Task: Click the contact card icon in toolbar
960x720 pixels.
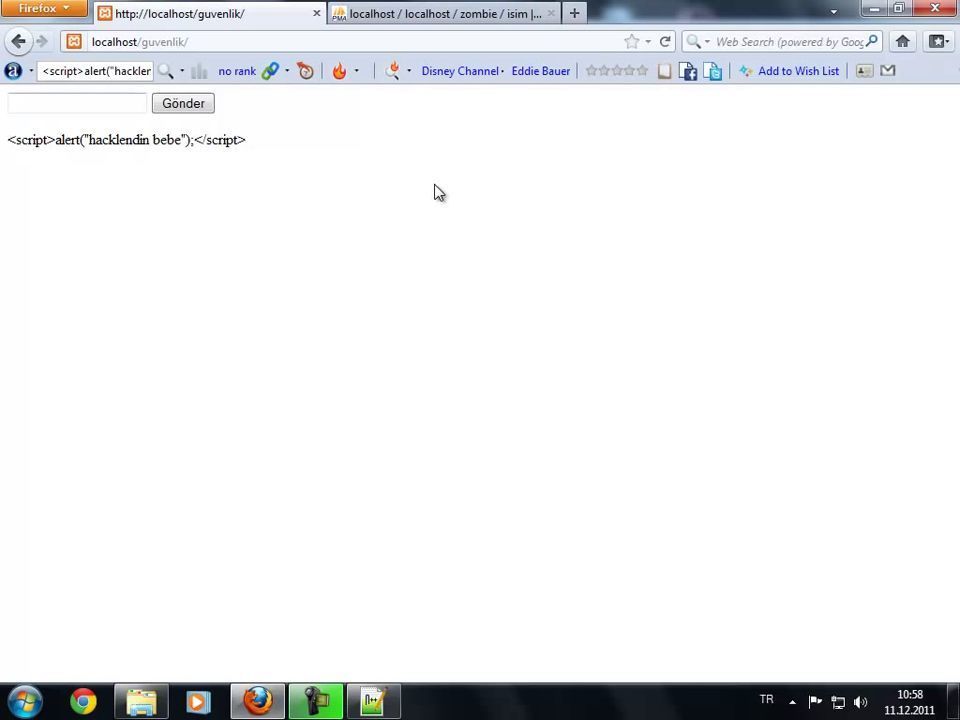Action: tap(864, 71)
